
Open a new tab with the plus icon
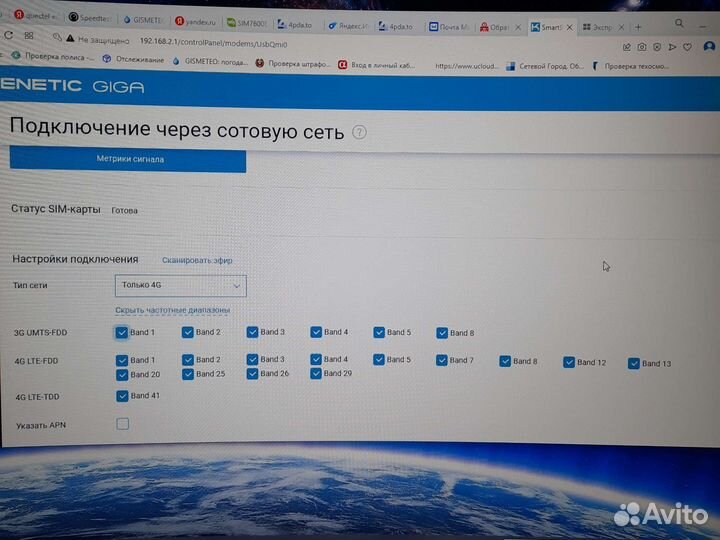(x=638, y=27)
